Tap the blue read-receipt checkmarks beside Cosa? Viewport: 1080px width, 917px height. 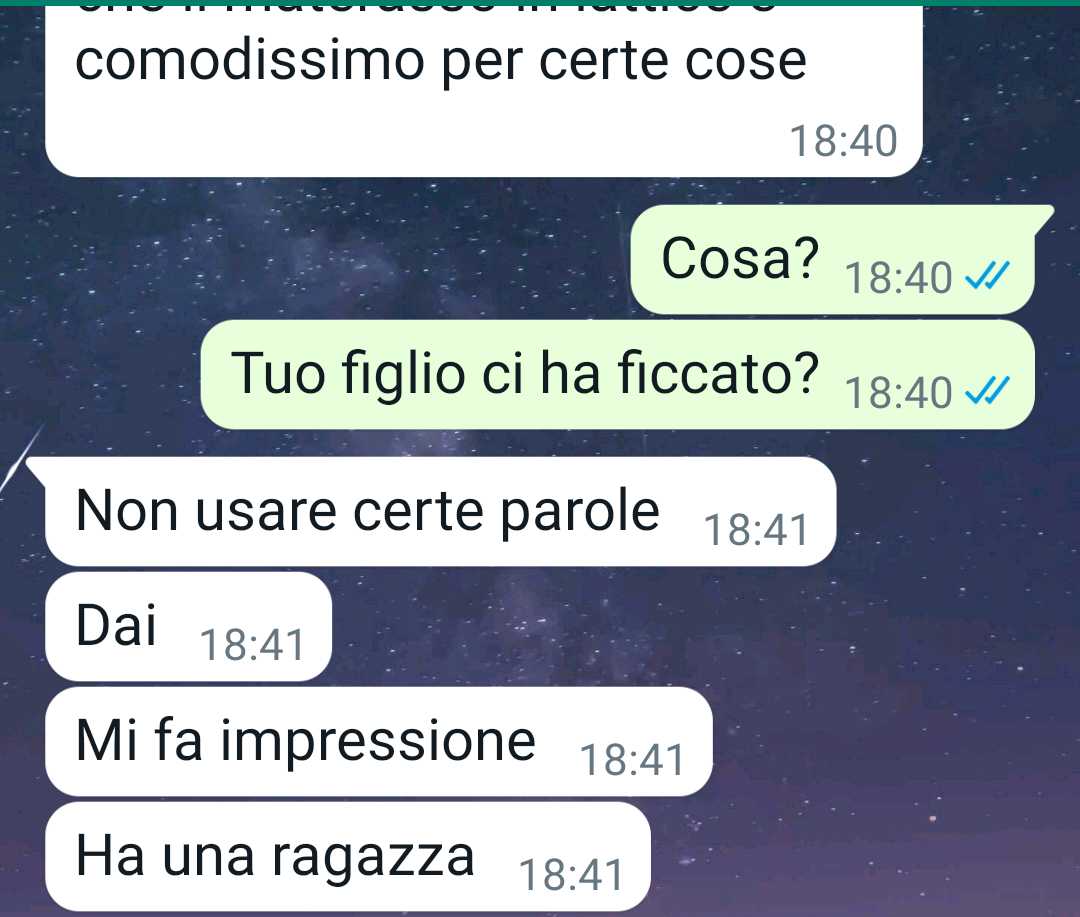pos(987,276)
